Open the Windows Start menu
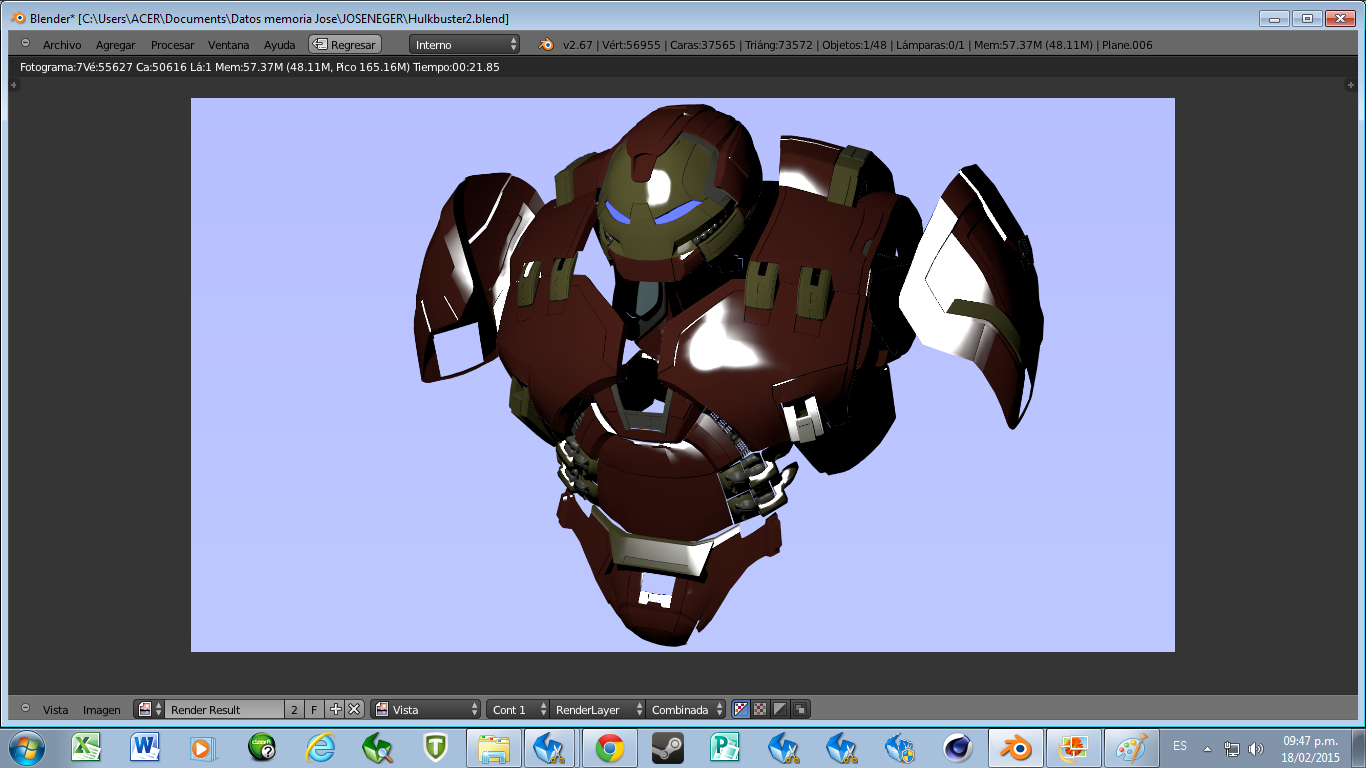 [27, 747]
